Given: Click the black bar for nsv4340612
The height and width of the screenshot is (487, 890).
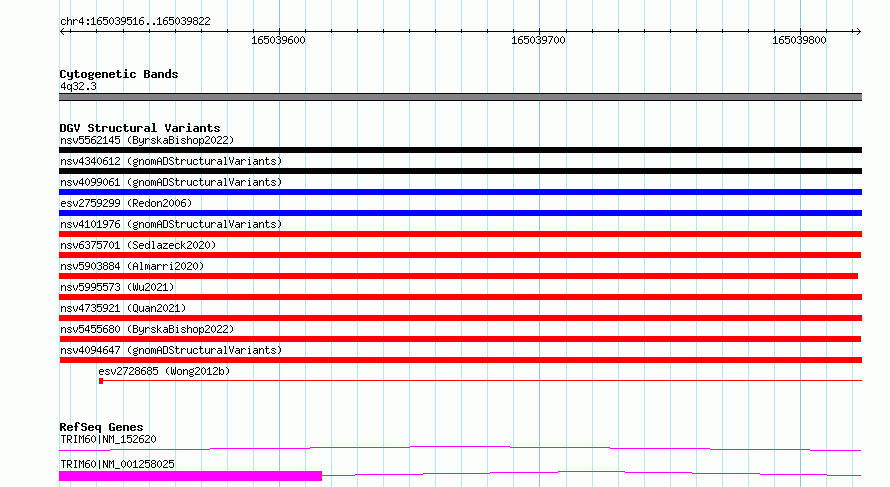Looking at the screenshot, I should (x=460, y=171).
